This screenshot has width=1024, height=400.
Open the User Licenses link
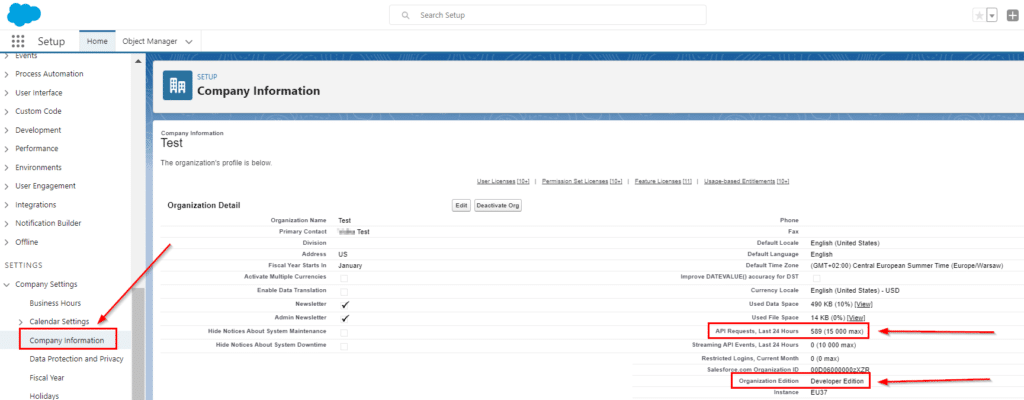pyautogui.click(x=503, y=181)
